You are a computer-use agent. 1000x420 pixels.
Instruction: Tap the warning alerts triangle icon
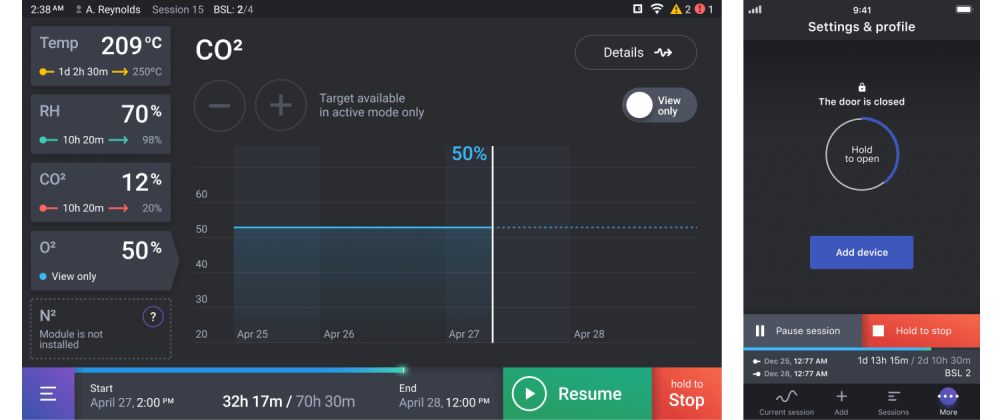676,9
